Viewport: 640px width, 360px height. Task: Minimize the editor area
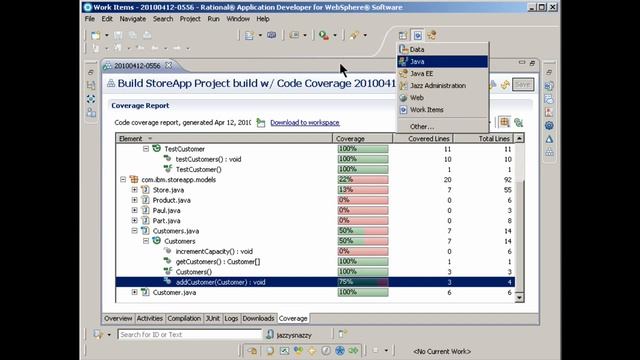(x=522, y=63)
